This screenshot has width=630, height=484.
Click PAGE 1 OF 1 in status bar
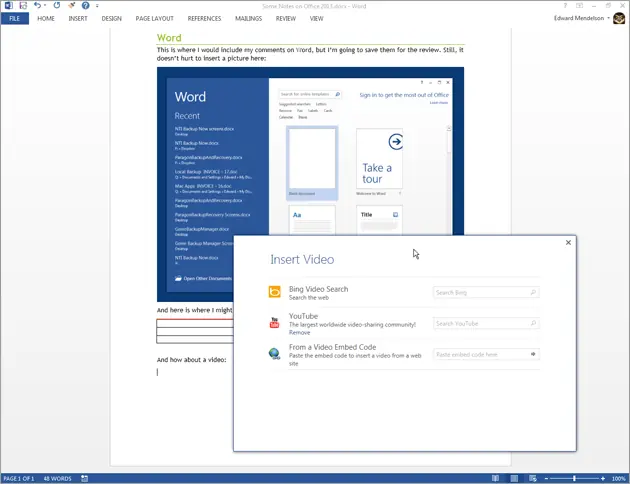(x=19, y=478)
